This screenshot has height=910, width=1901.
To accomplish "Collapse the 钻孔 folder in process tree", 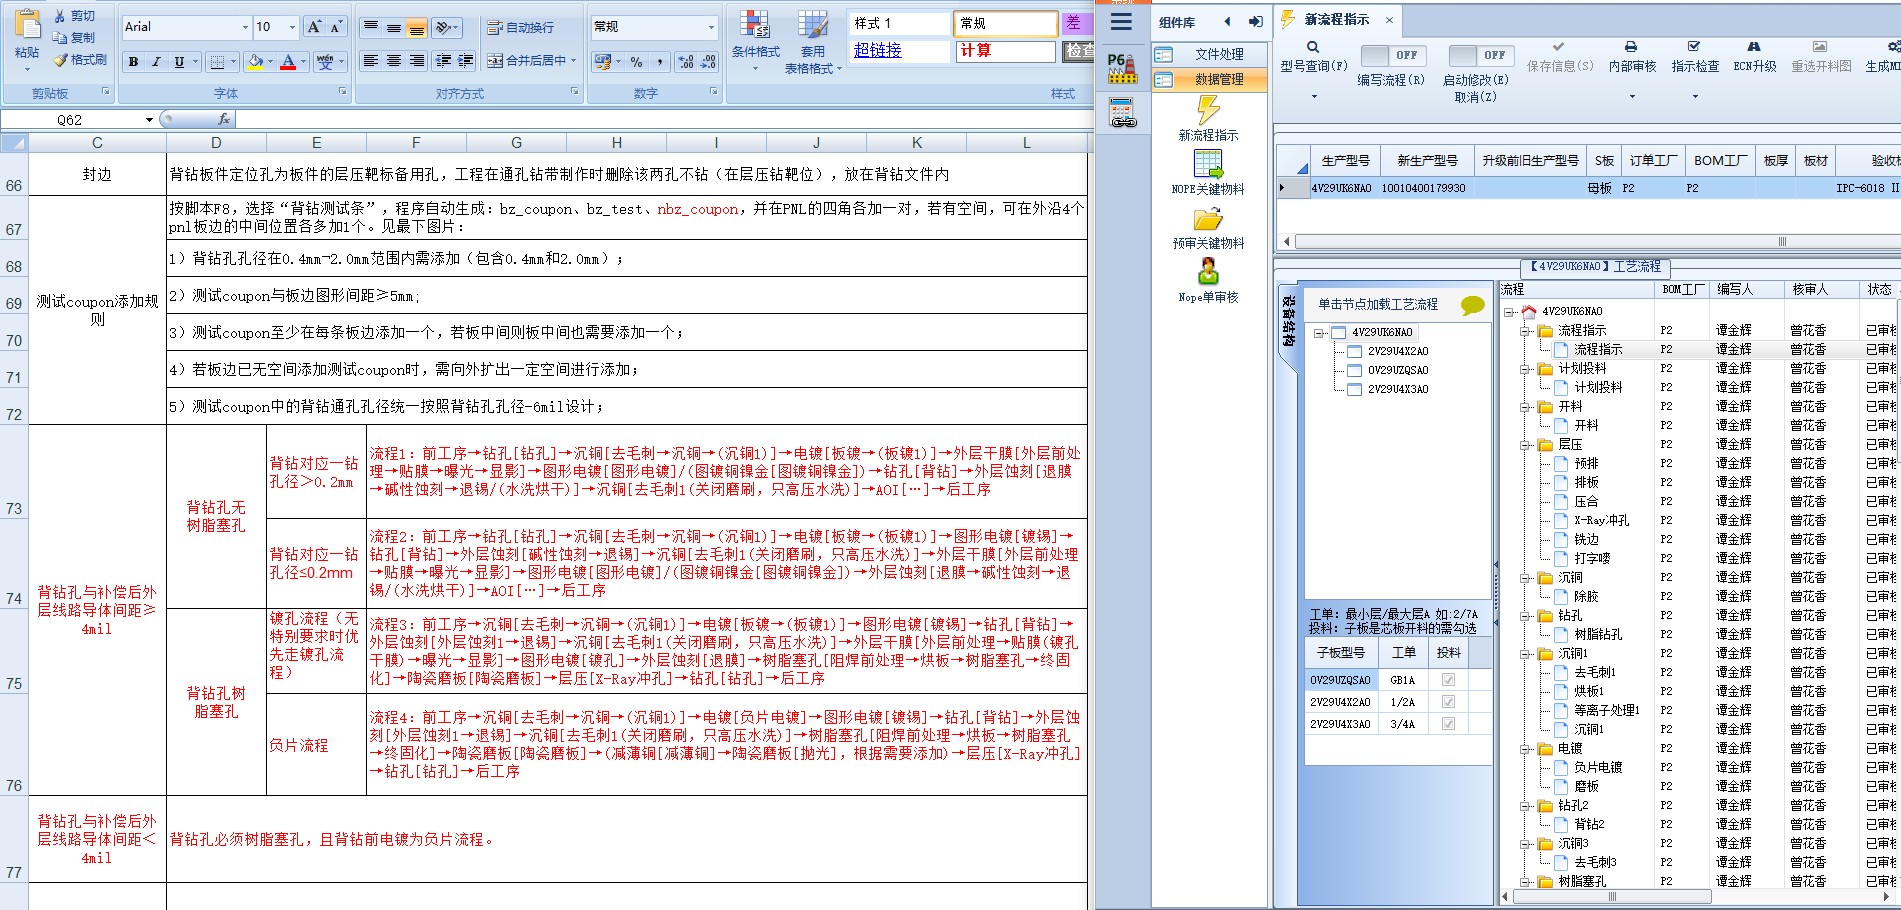I will (x=1526, y=616).
